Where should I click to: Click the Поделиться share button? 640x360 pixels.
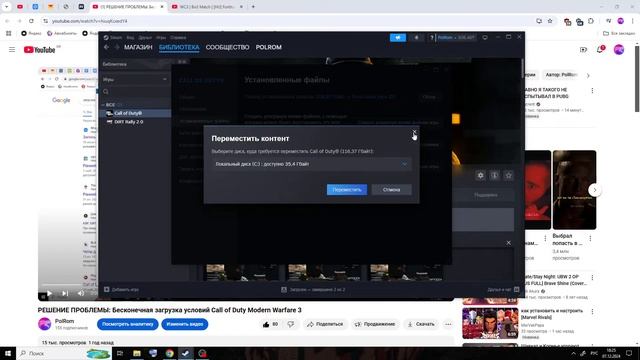pos(325,324)
